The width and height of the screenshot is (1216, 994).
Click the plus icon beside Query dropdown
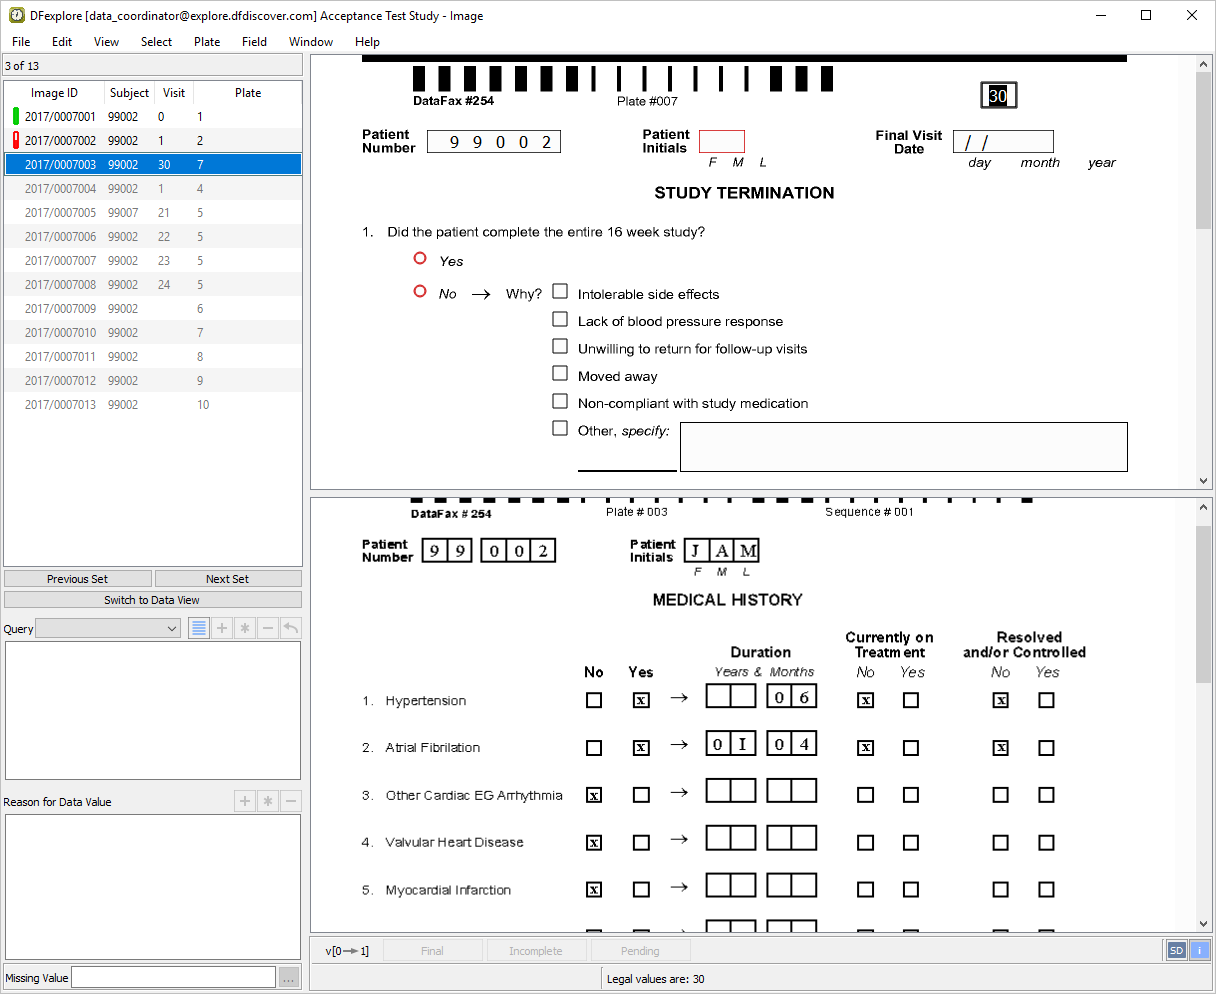pos(222,628)
